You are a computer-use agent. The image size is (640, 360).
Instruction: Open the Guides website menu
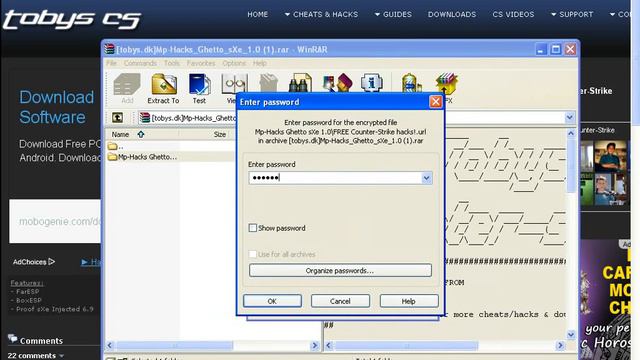click(393, 14)
